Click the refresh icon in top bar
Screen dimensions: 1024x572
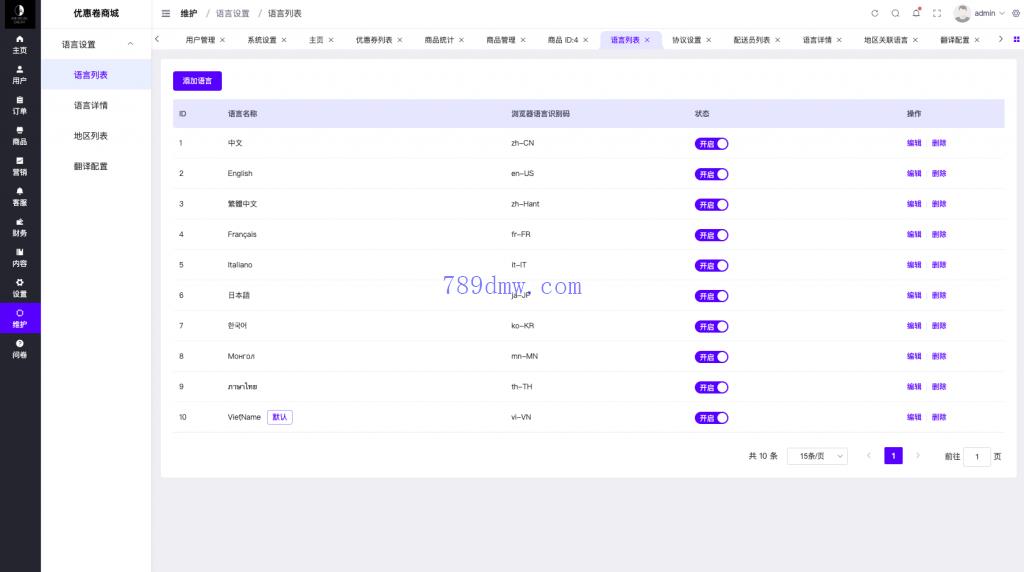(x=875, y=13)
